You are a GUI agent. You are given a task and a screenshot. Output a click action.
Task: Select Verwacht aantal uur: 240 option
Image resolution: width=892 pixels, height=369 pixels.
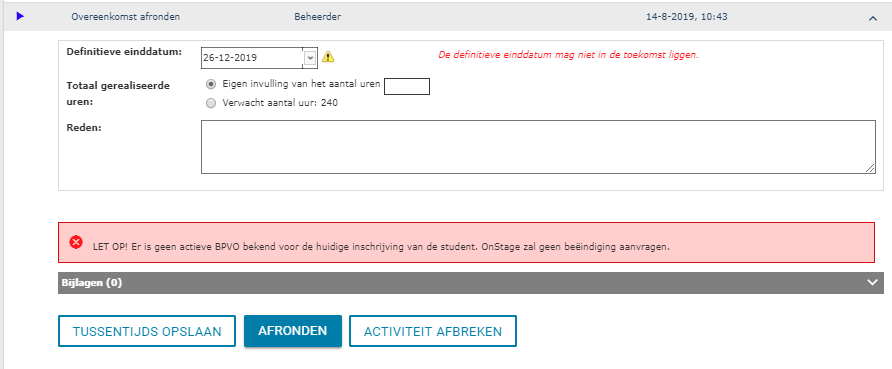(x=211, y=103)
